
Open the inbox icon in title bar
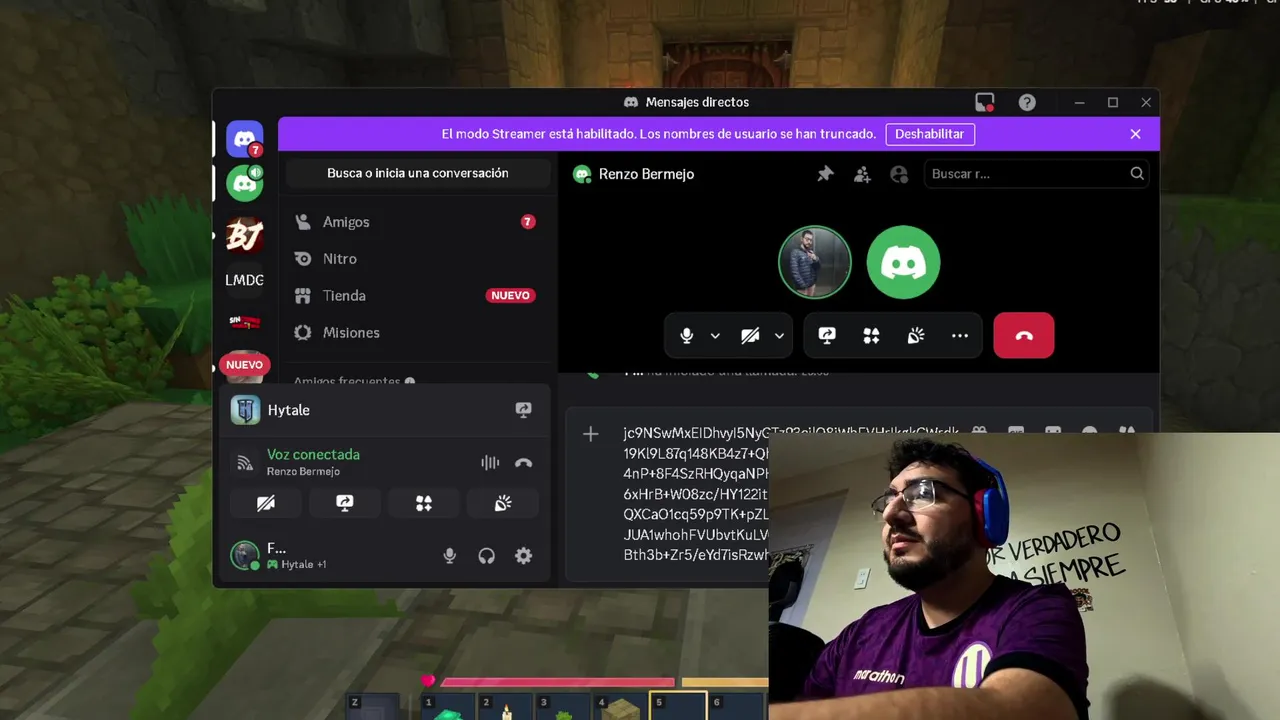985,102
